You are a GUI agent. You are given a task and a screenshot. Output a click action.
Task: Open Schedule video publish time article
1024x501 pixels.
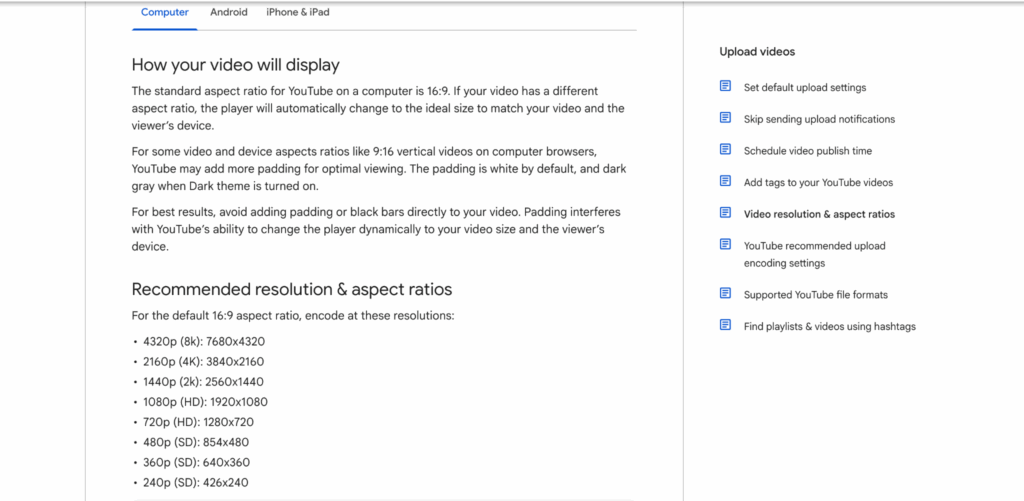coord(807,150)
